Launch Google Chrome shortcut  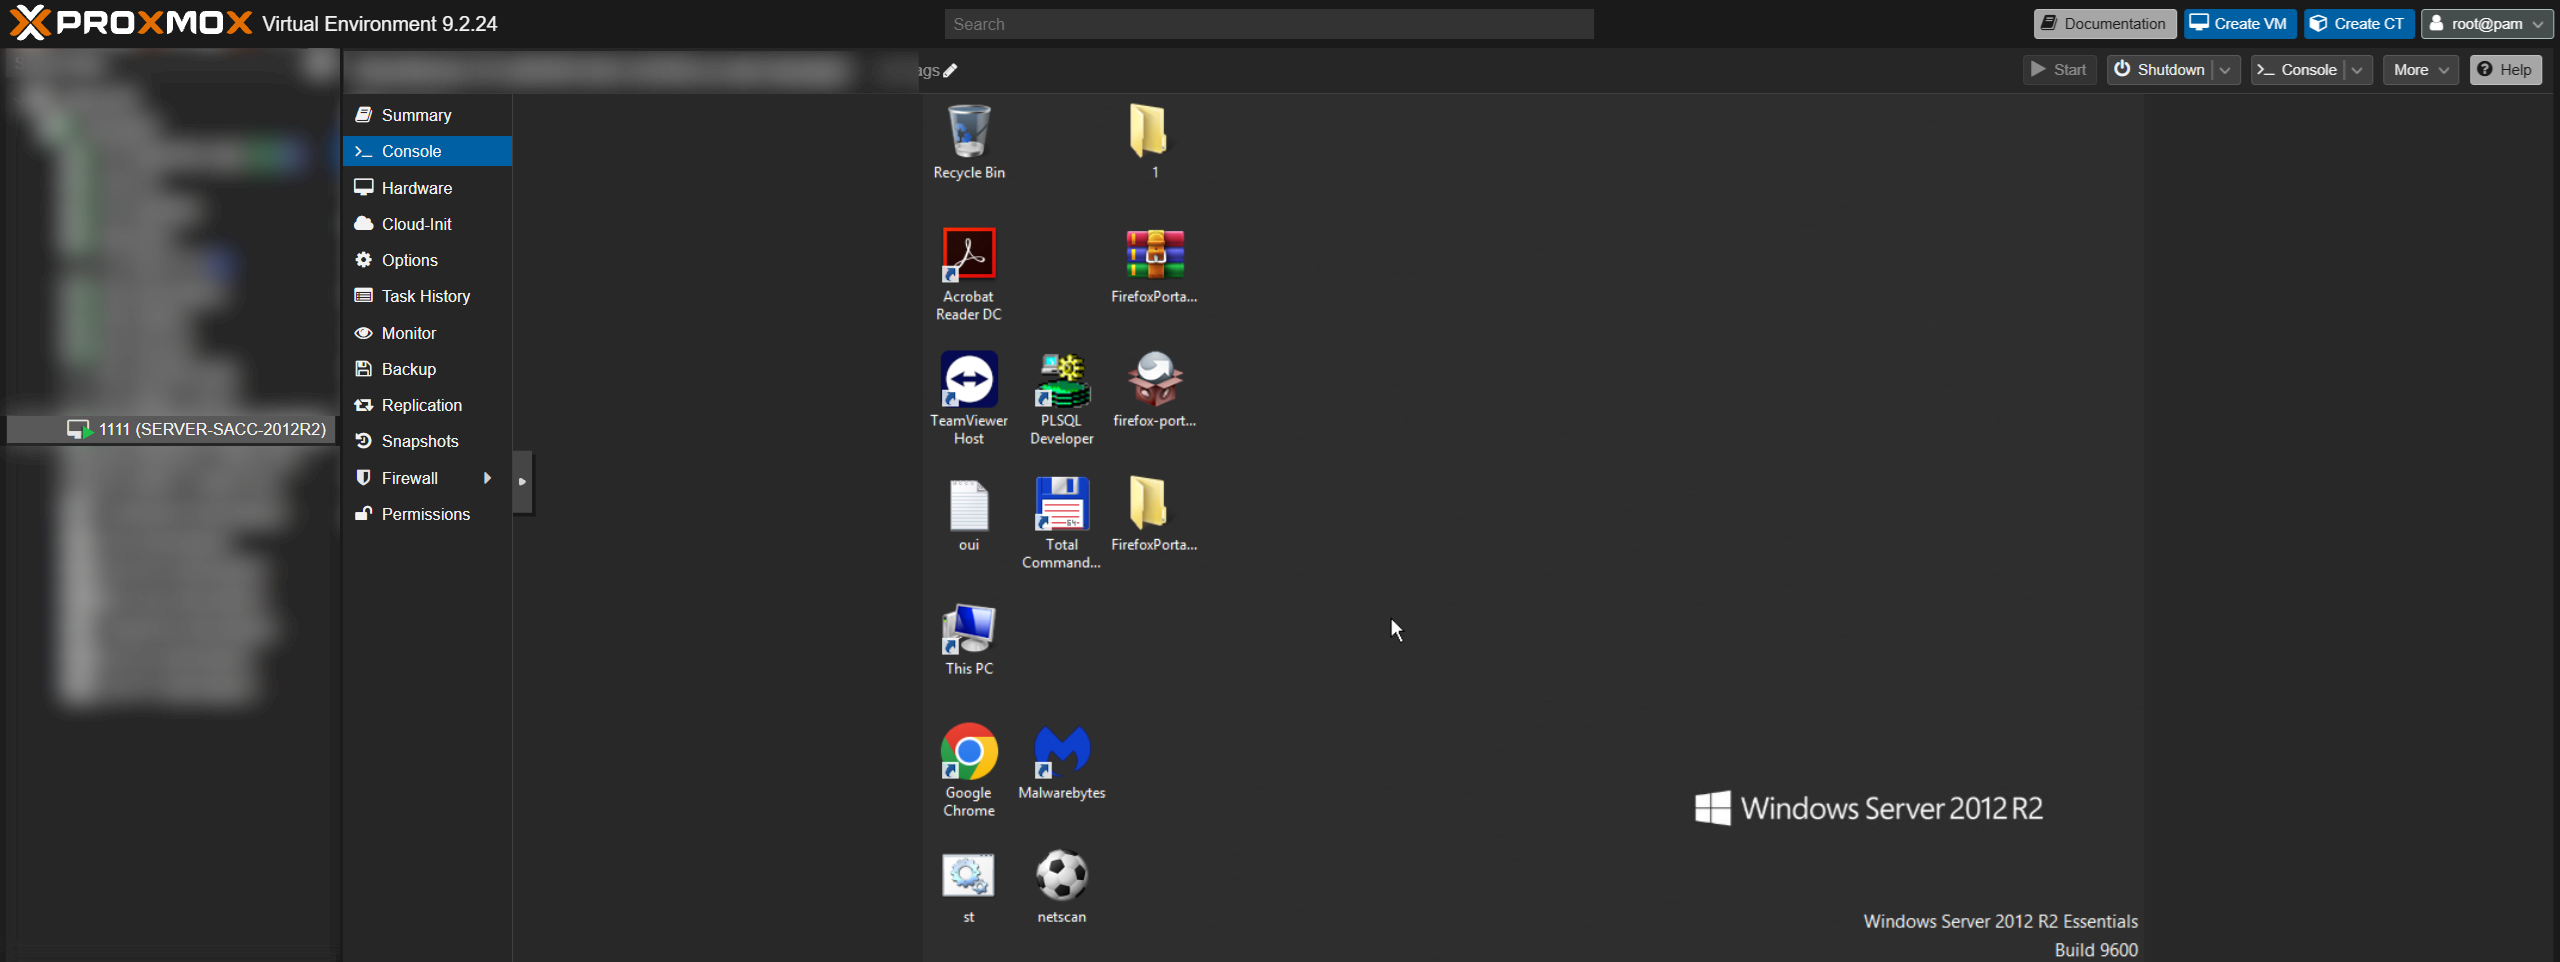click(x=968, y=770)
